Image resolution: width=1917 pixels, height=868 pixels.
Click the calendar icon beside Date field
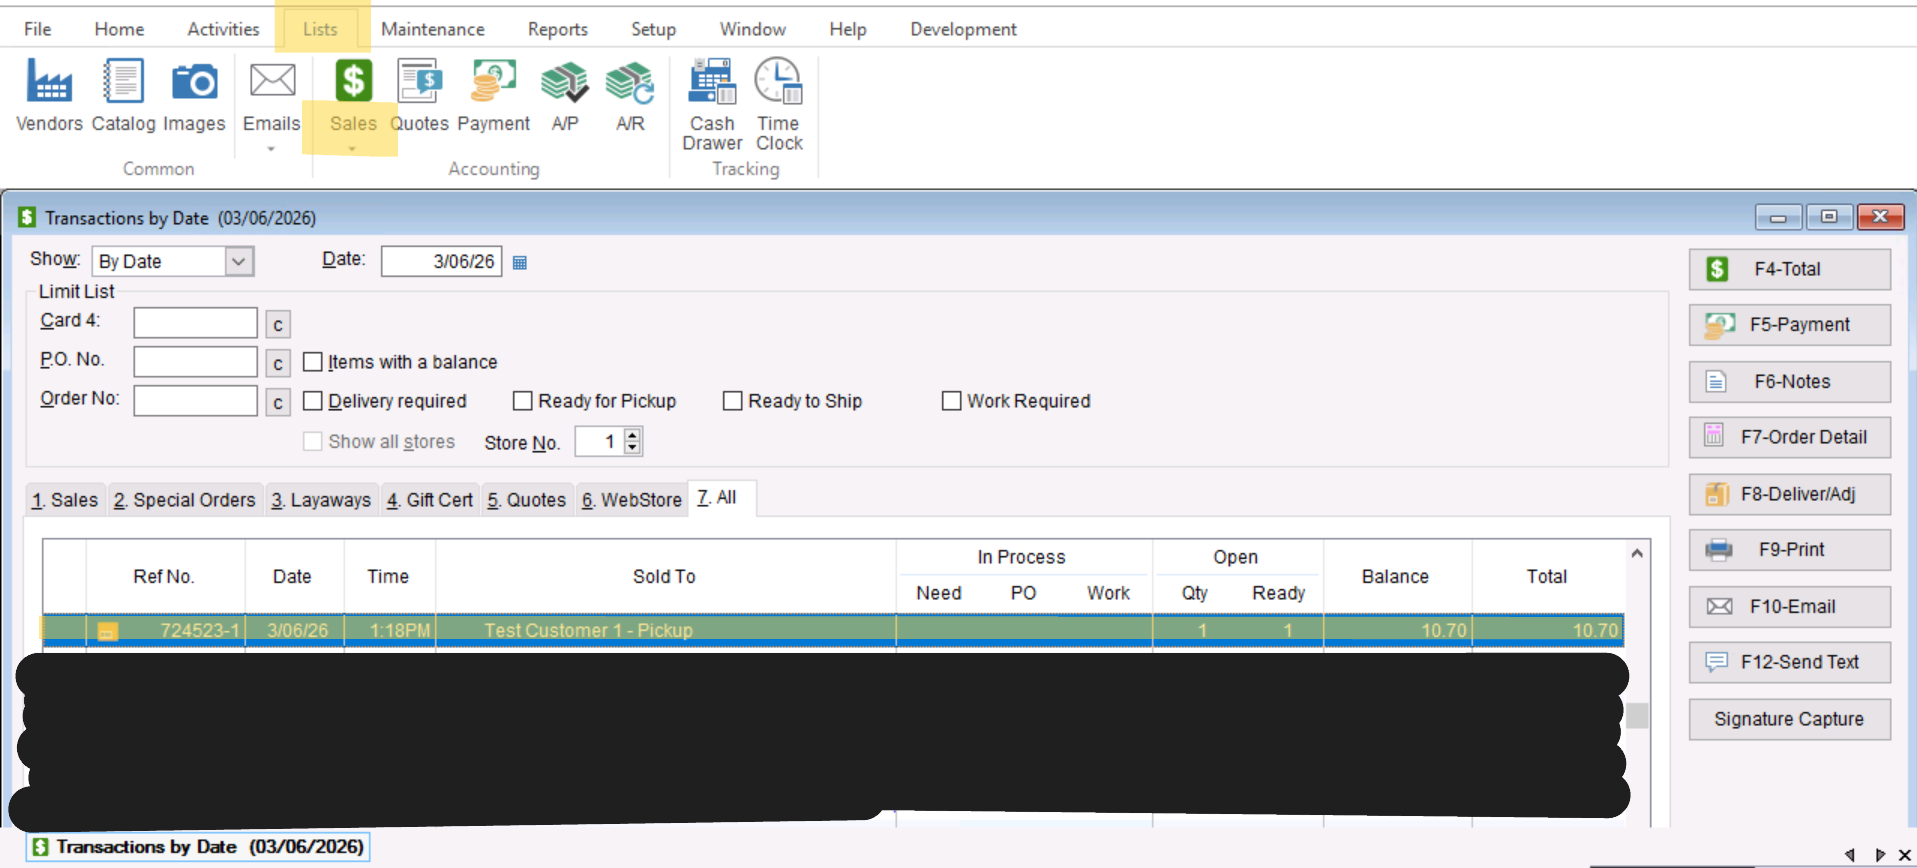[x=520, y=263]
